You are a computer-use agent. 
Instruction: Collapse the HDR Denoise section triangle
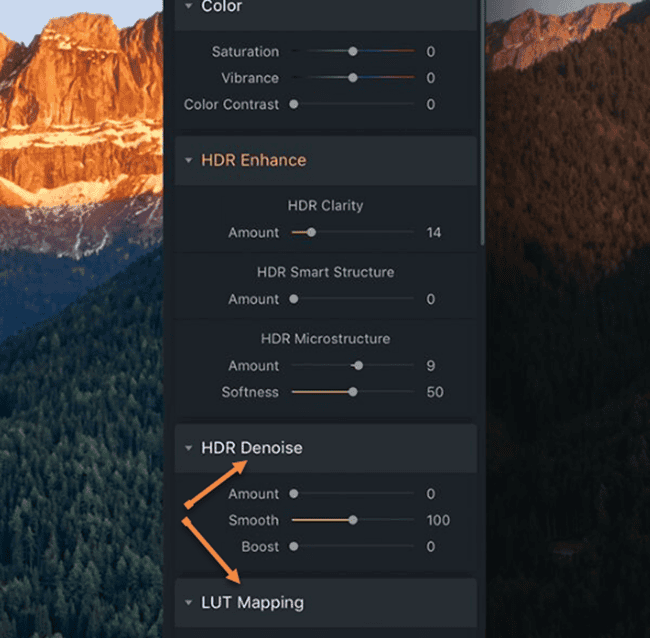[x=189, y=448]
